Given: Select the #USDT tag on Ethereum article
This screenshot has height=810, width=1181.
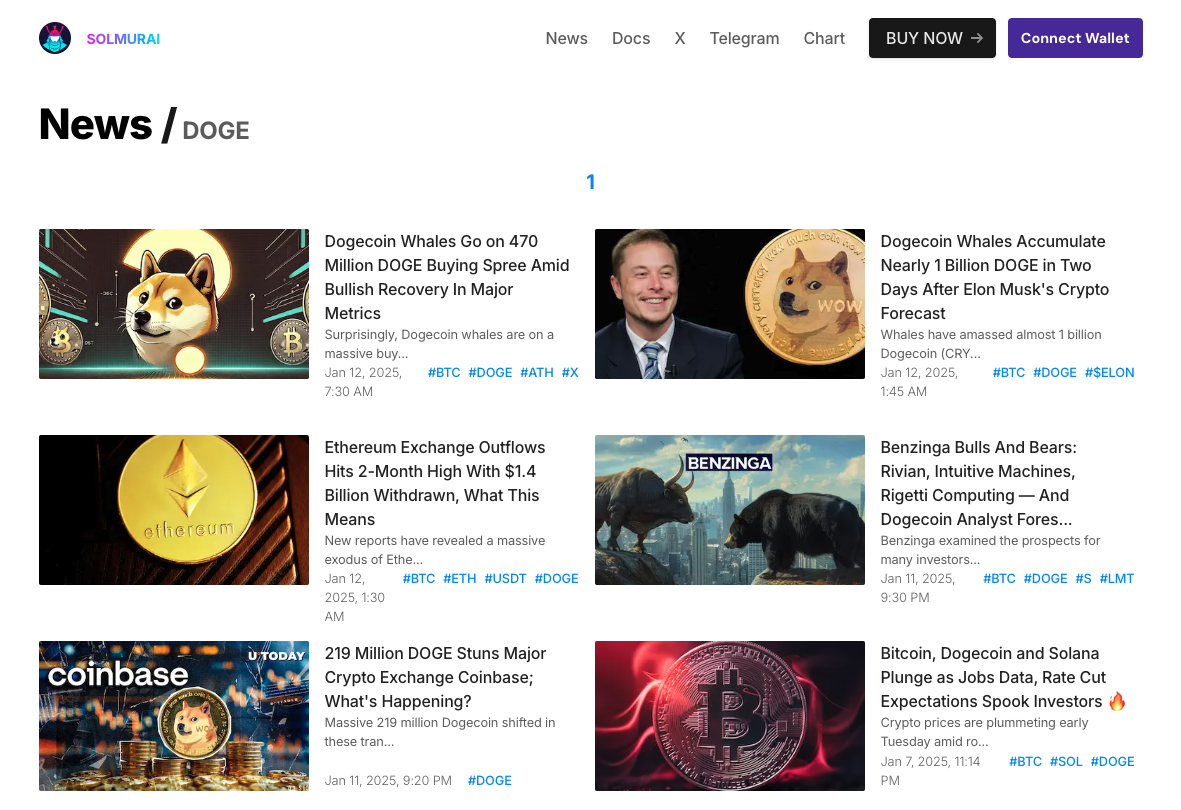Looking at the screenshot, I should click(505, 578).
